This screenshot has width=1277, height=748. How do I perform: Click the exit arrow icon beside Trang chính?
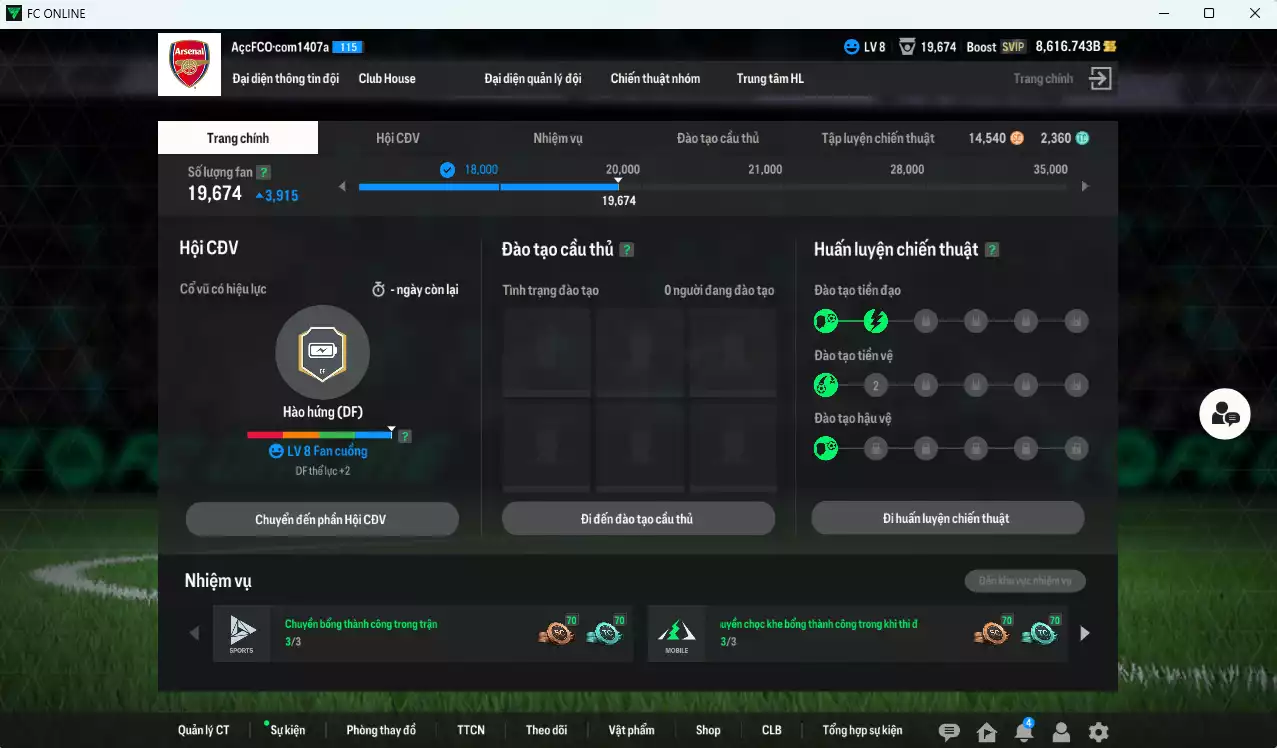[1100, 79]
